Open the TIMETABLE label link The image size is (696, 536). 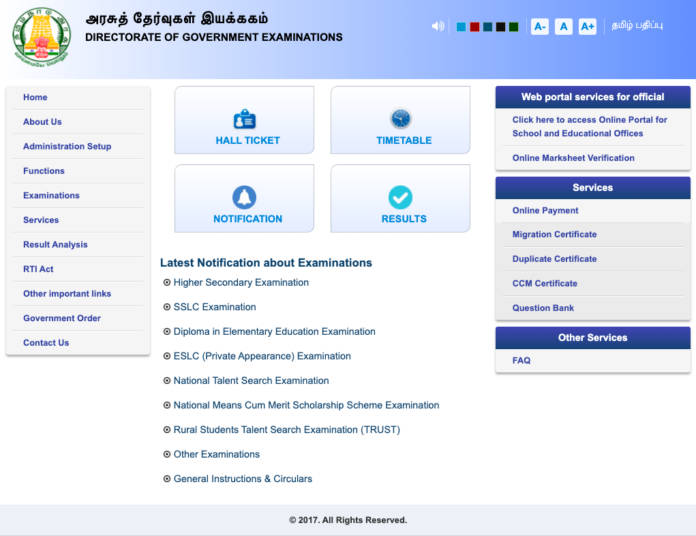point(403,140)
